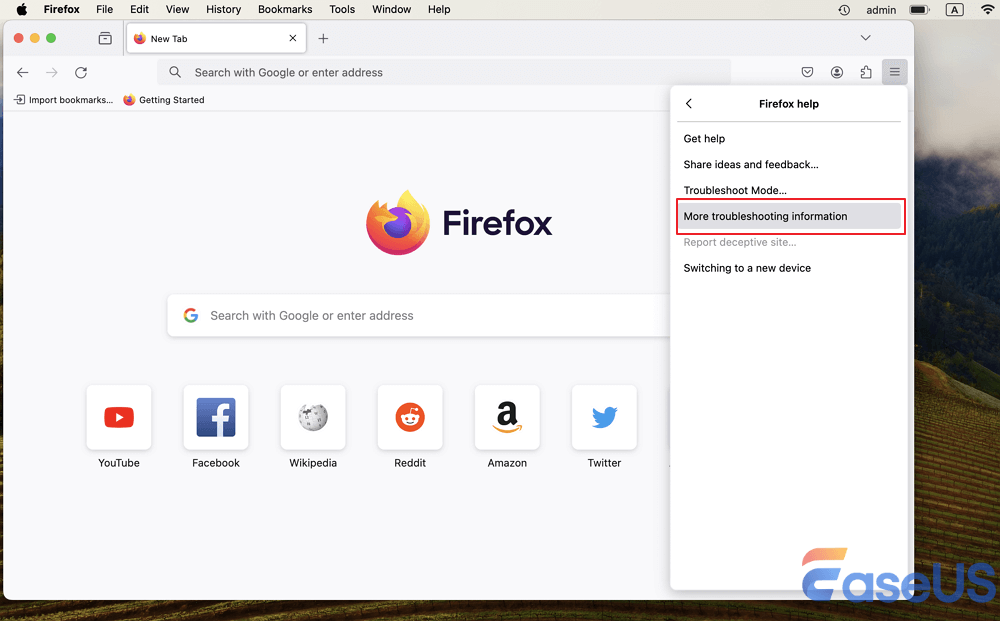Open the hamburger application menu
Screen dimensions: 1000x621
coord(894,72)
